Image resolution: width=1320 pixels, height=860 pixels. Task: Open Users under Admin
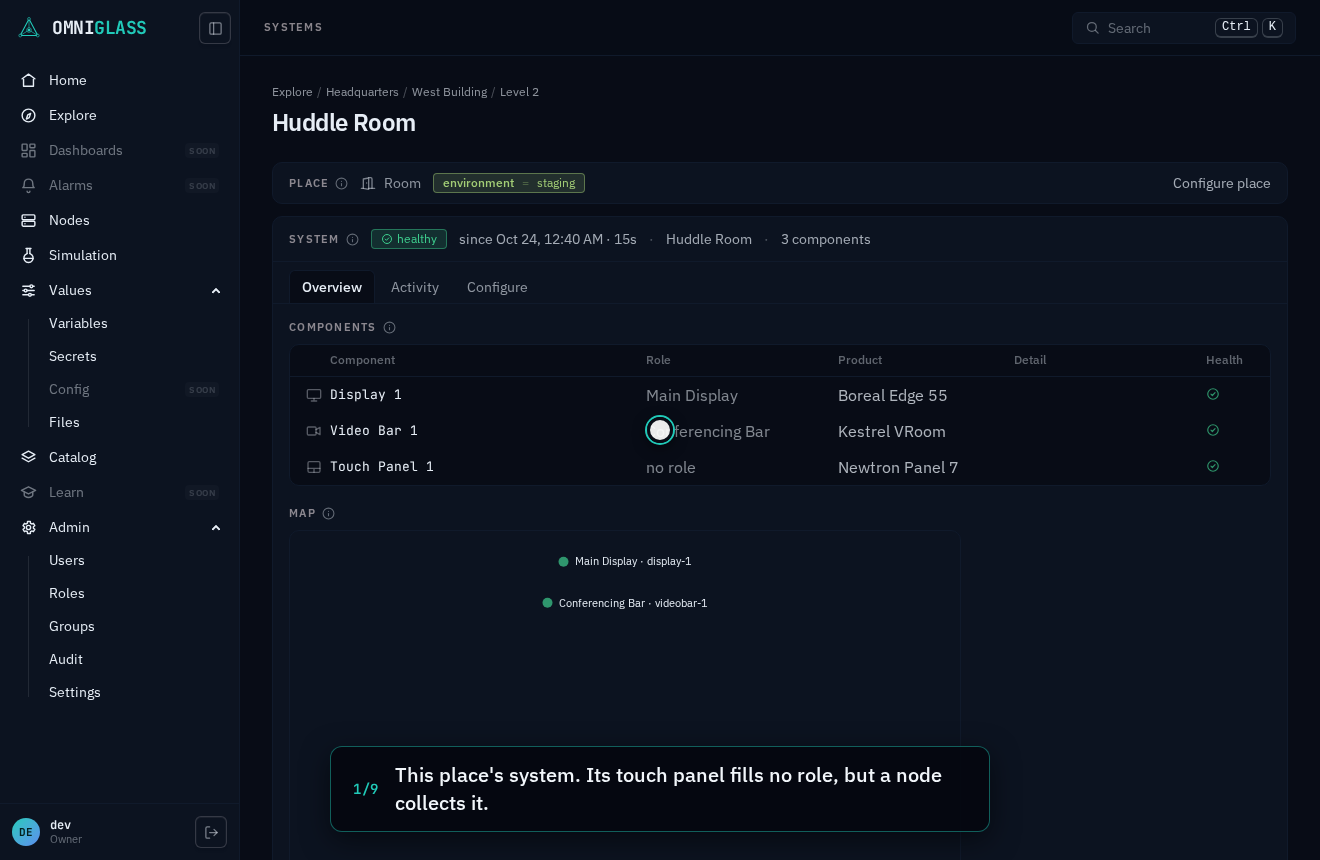[67, 560]
